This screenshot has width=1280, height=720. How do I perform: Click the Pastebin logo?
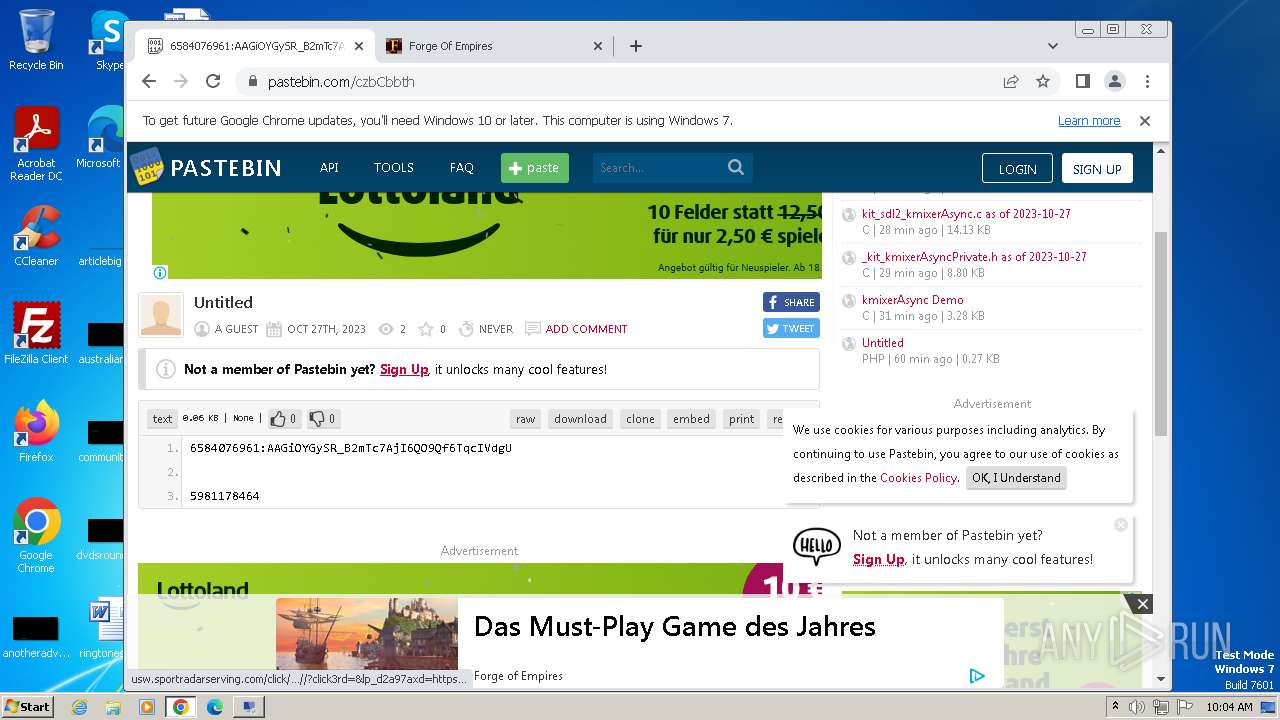click(x=206, y=167)
